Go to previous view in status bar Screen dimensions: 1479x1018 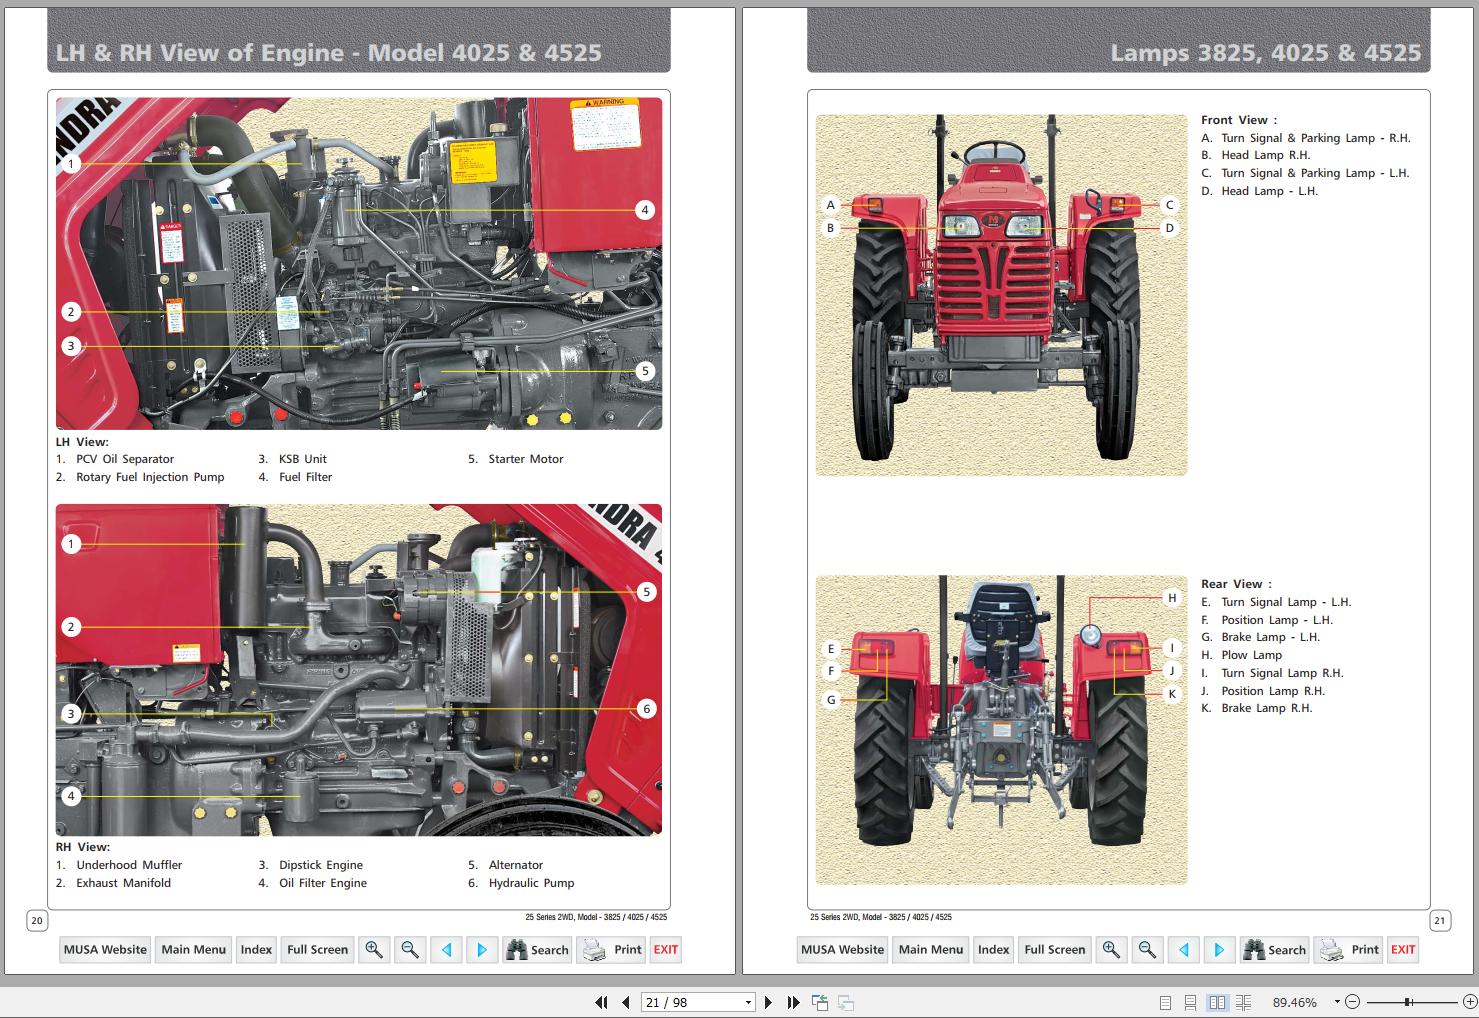click(820, 1002)
